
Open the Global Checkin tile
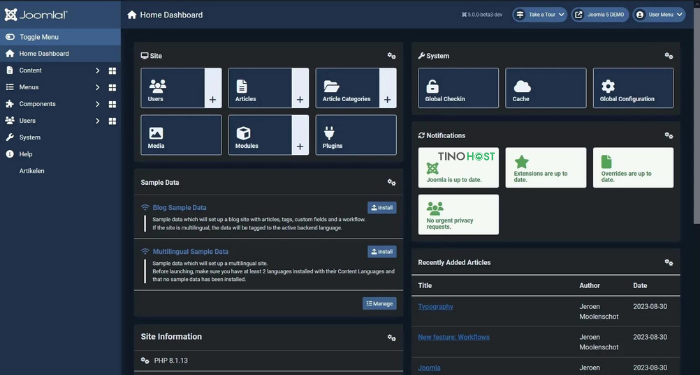[458, 88]
